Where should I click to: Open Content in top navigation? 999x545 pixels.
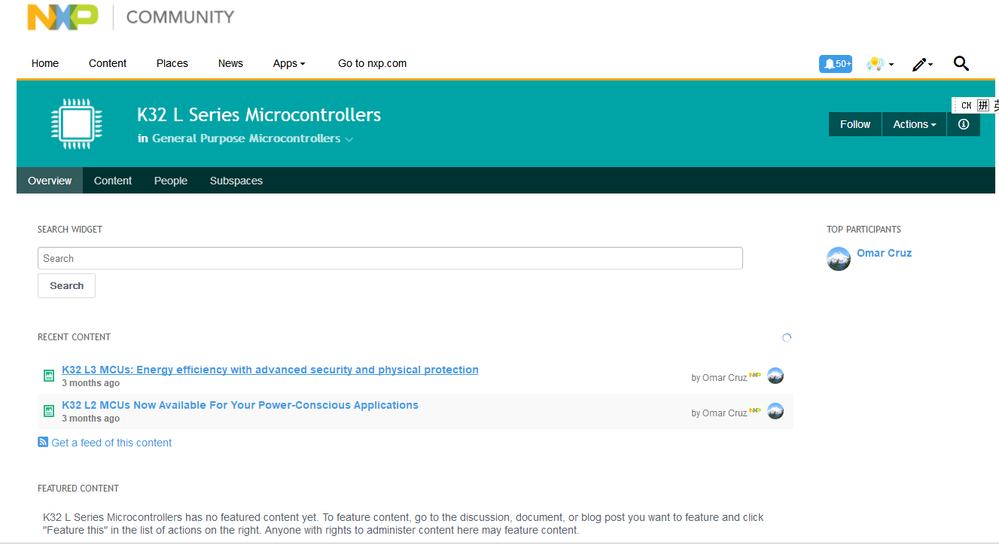107,64
